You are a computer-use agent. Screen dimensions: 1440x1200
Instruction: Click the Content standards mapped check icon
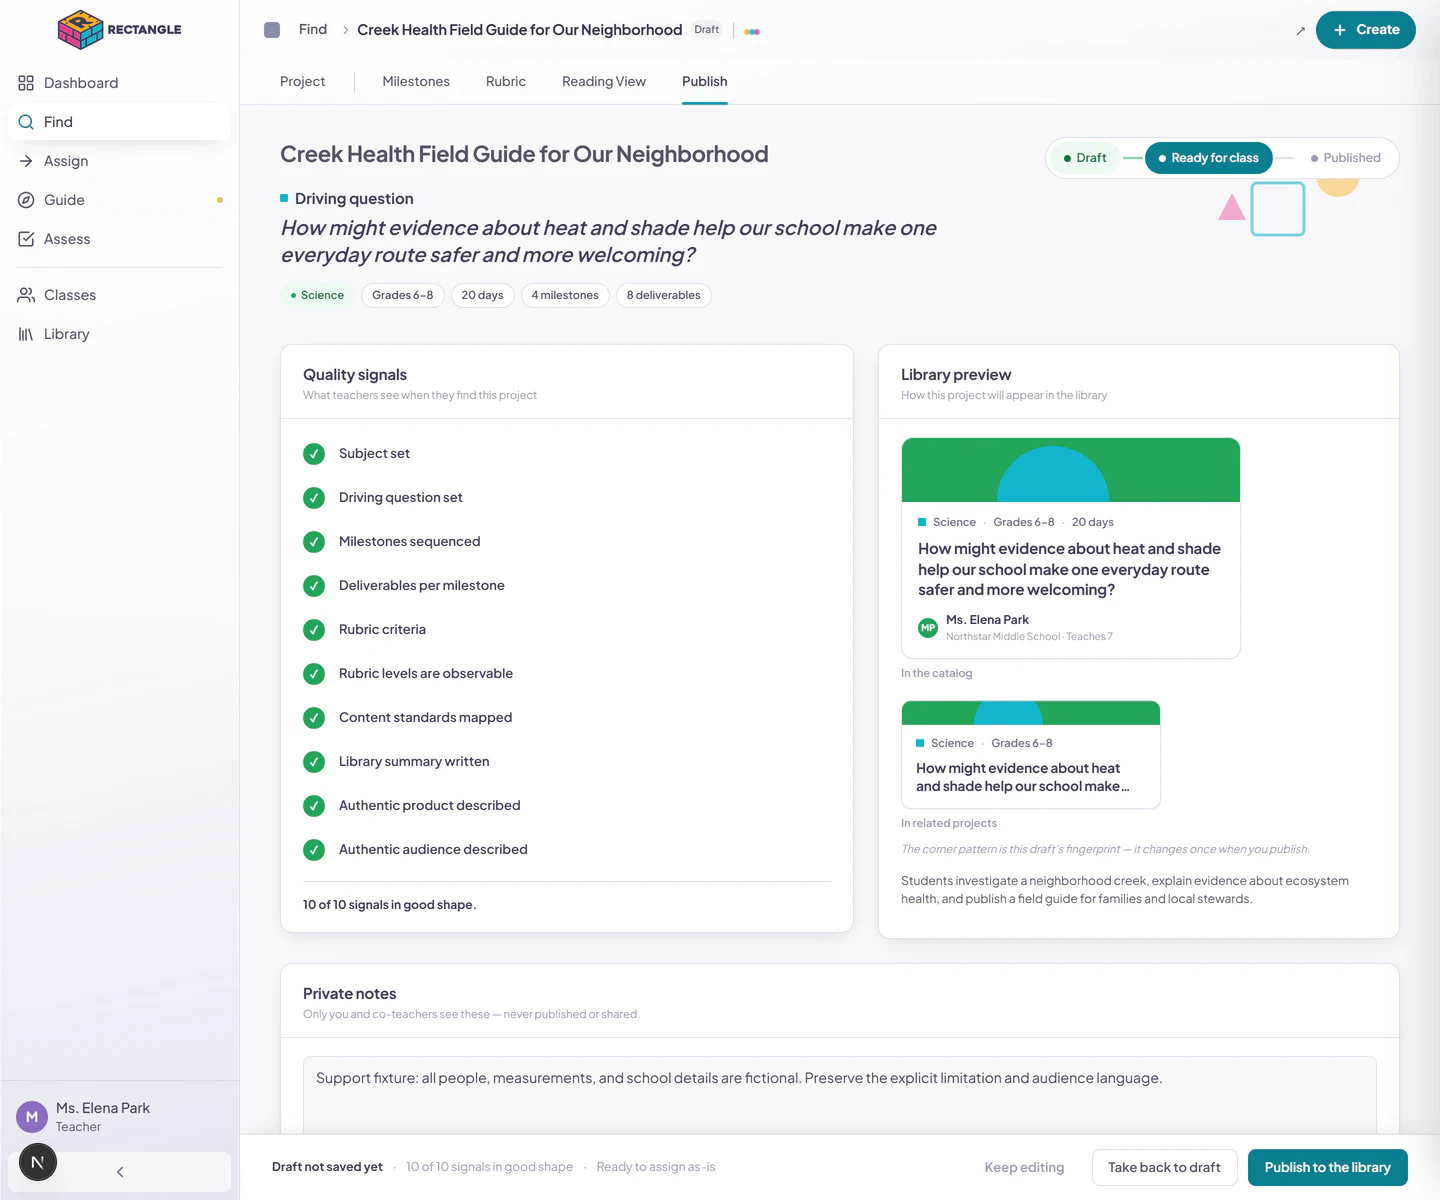[314, 718]
